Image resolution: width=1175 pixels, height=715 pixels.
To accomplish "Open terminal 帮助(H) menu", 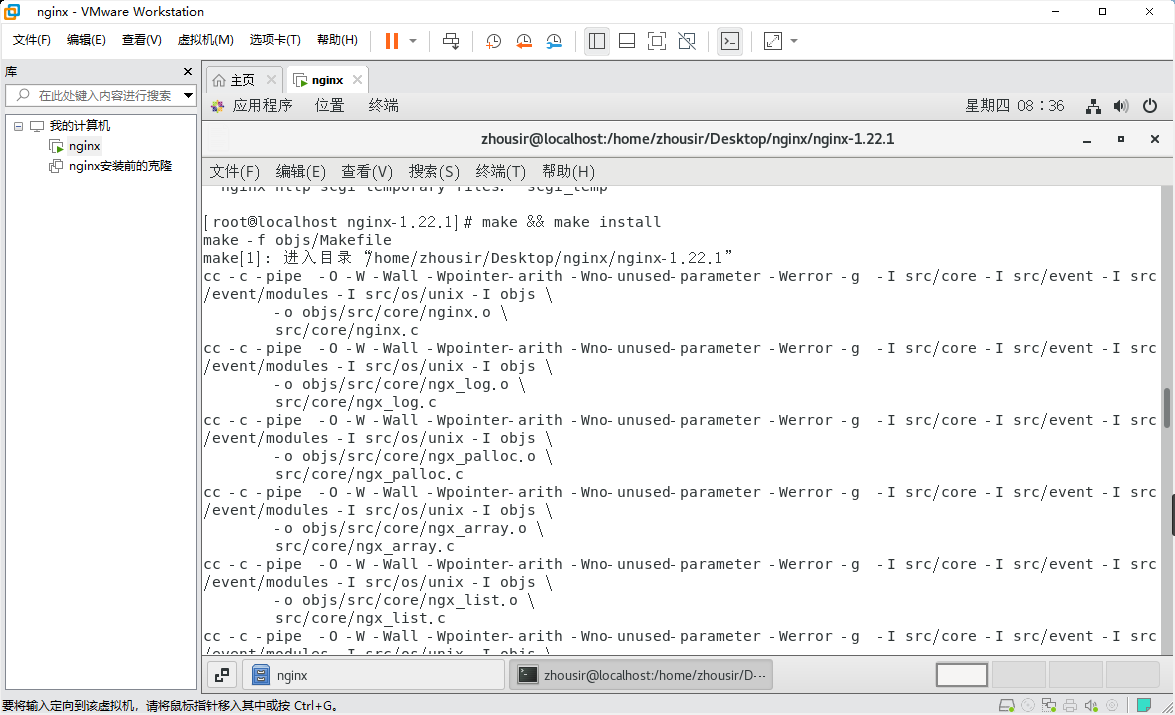I will click(568, 172).
